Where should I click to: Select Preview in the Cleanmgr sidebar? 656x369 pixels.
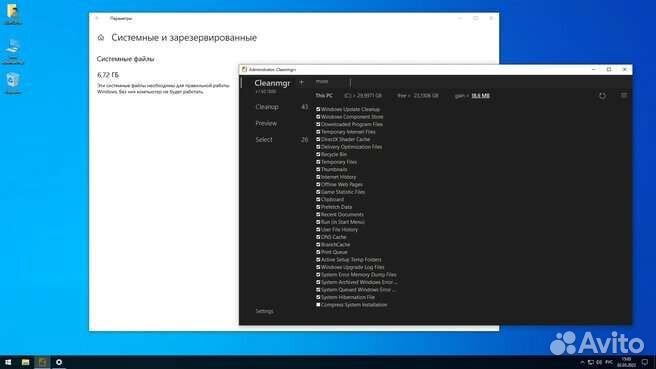[266, 123]
